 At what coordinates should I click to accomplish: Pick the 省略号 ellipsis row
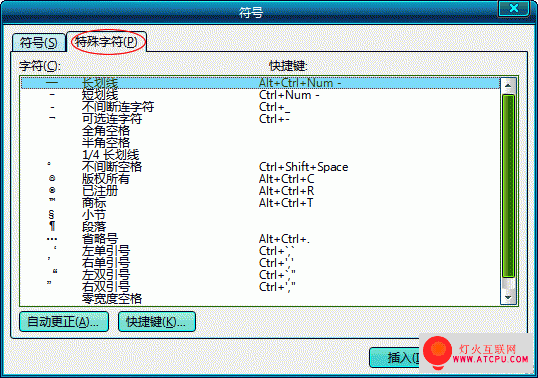coord(260,239)
